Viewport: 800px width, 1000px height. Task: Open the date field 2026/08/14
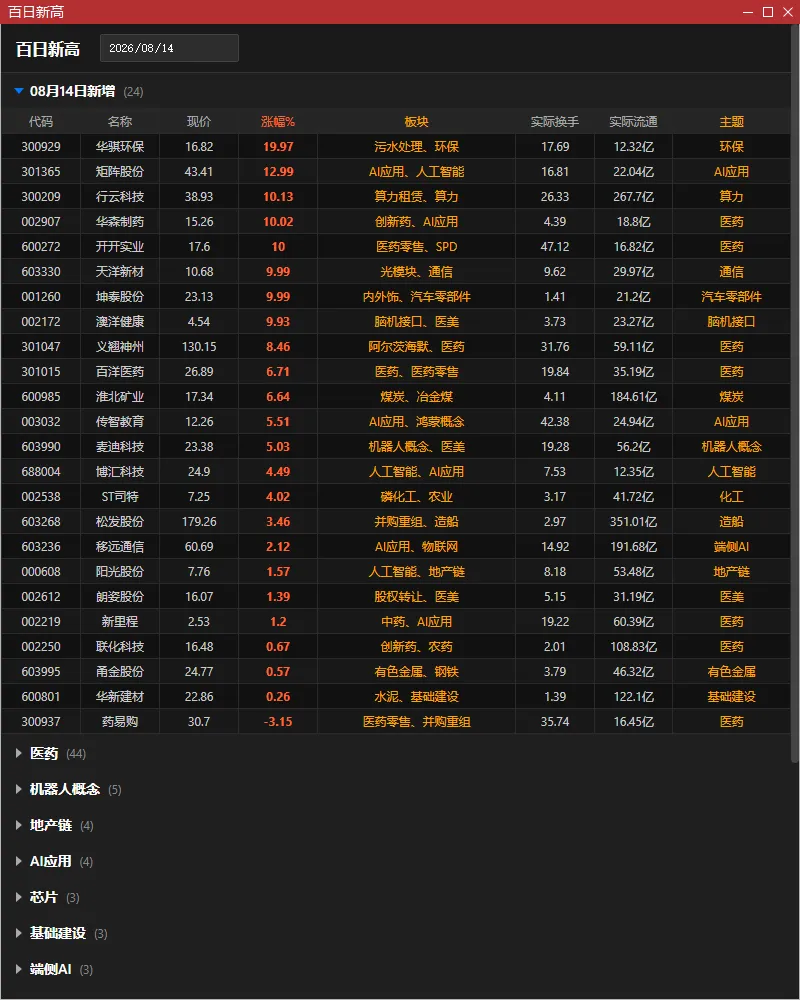click(169, 48)
